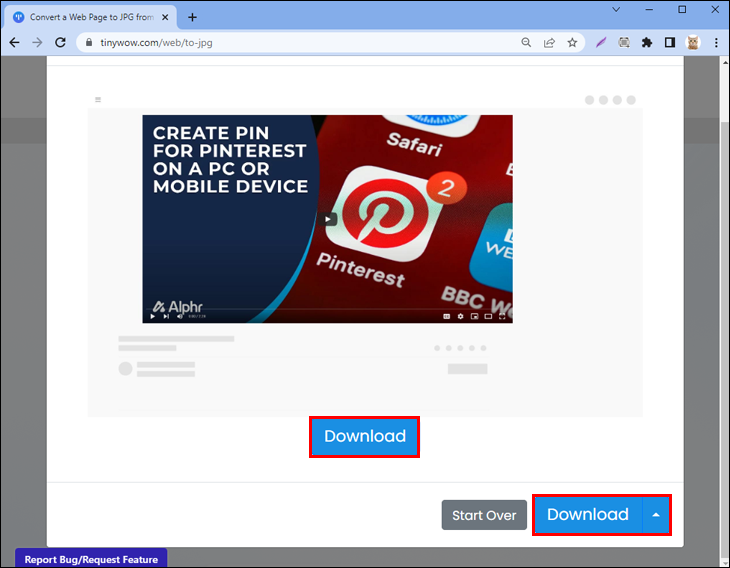
Task: Open the screenshot capture extension
Action: click(624, 43)
